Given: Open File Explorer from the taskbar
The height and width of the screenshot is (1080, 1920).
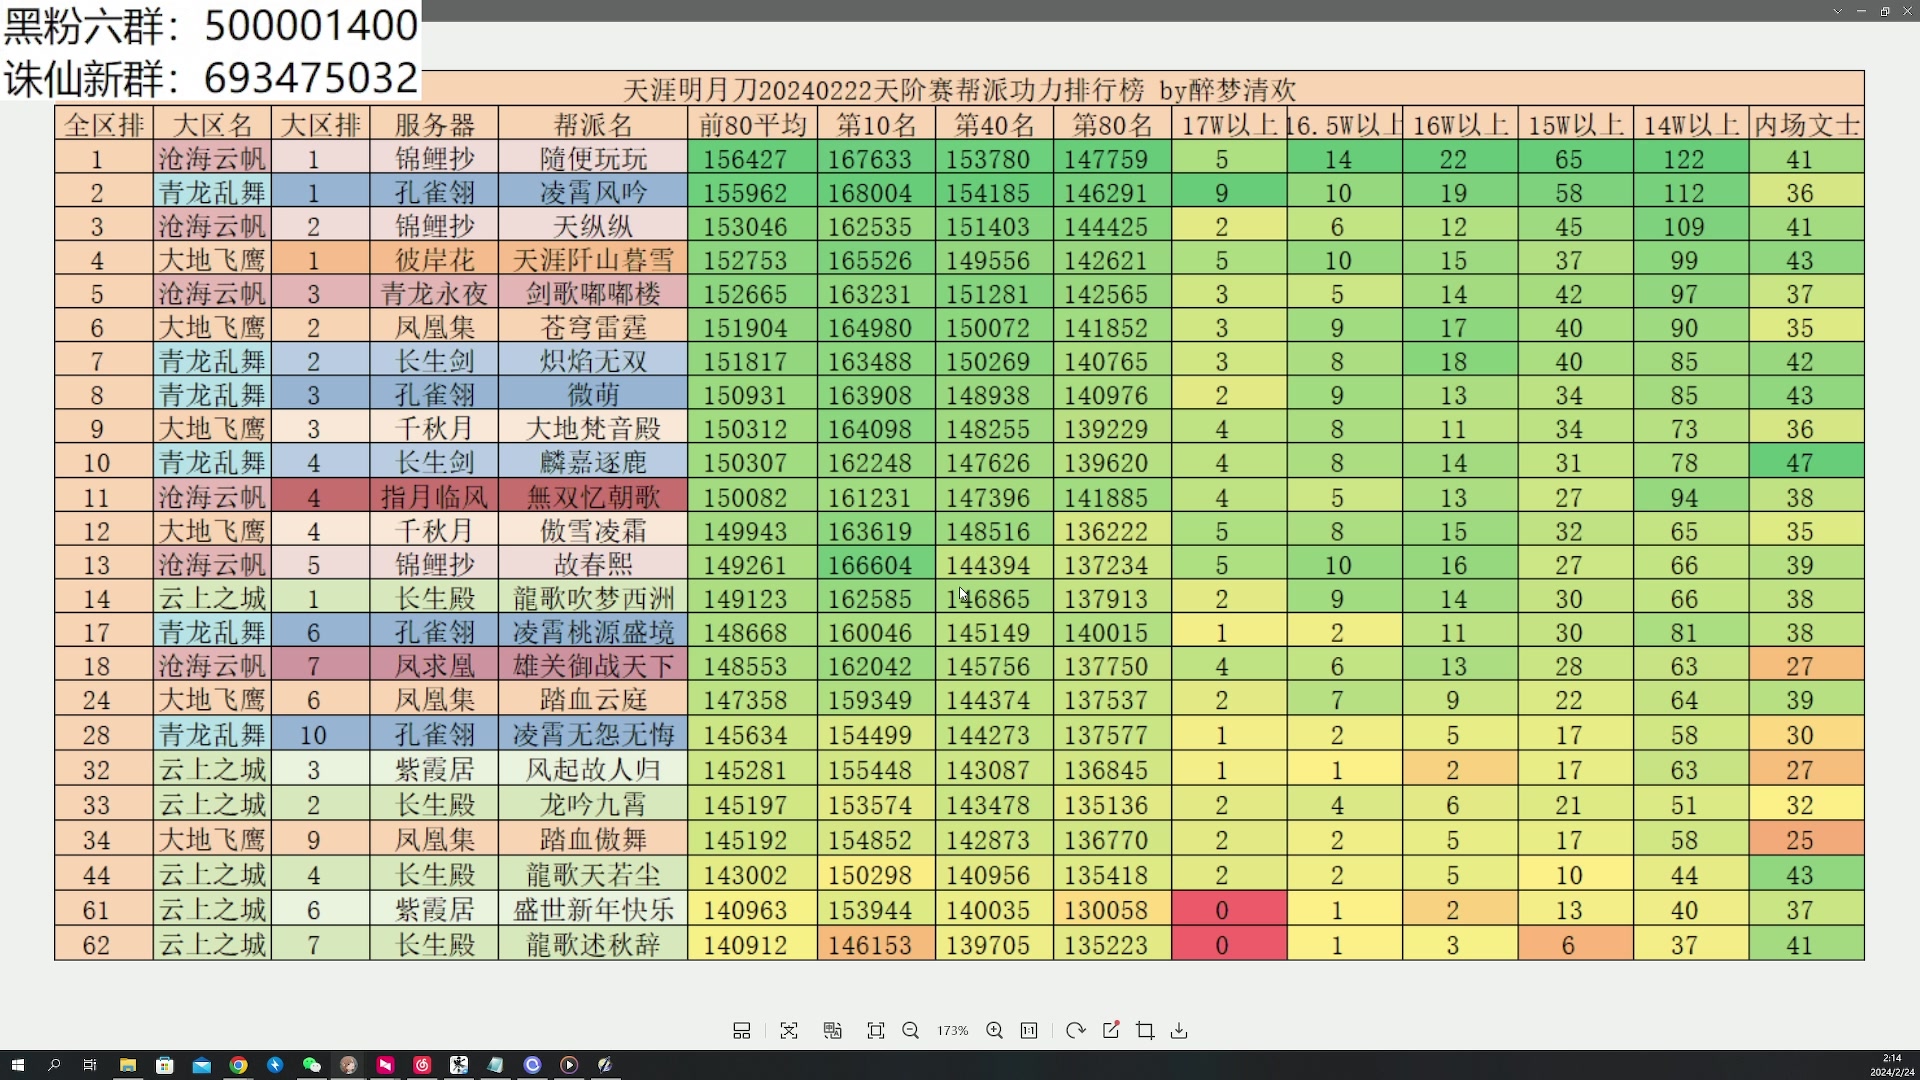Looking at the screenshot, I should click(x=128, y=1065).
